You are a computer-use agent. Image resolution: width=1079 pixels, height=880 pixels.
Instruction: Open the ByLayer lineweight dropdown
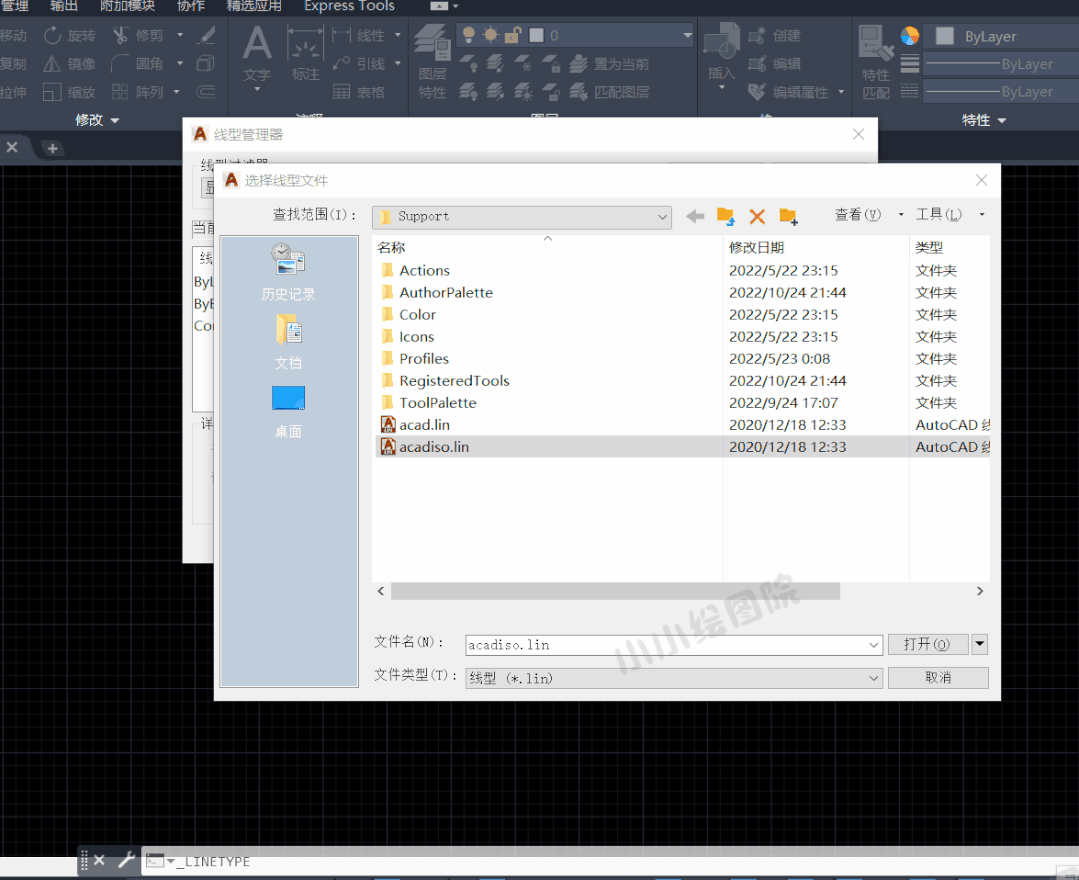click(1001, 64)
